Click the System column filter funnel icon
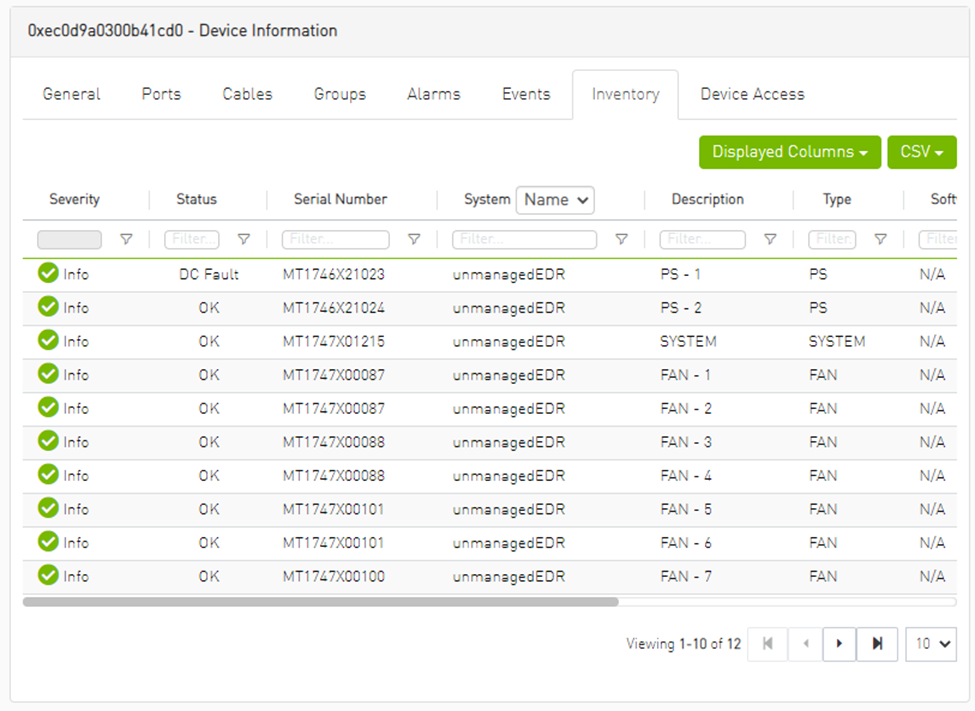This screenshot has height=711, width=975. pos(621,240)
